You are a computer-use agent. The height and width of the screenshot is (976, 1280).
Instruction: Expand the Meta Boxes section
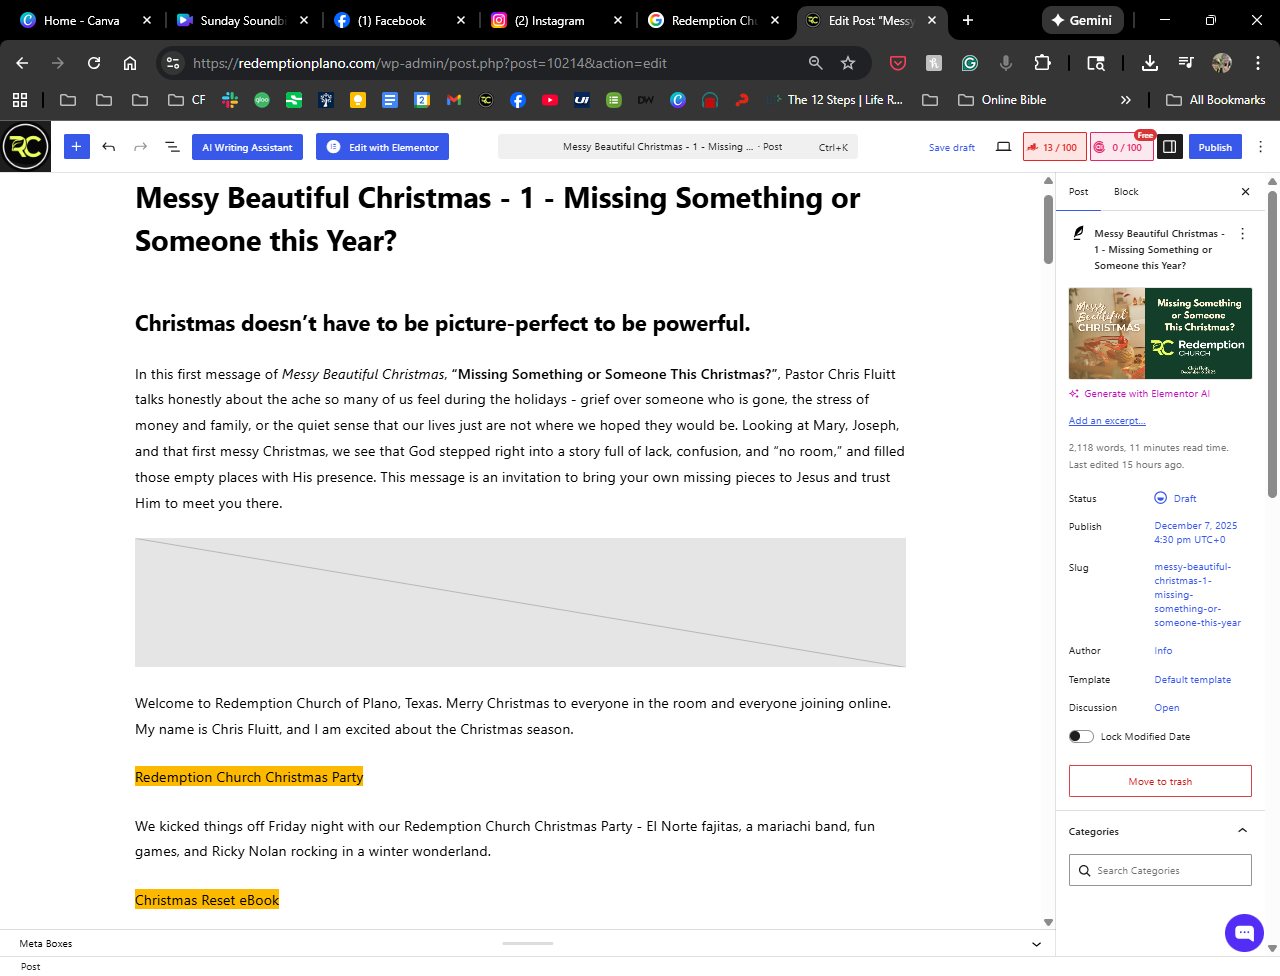coord(1036,944)
